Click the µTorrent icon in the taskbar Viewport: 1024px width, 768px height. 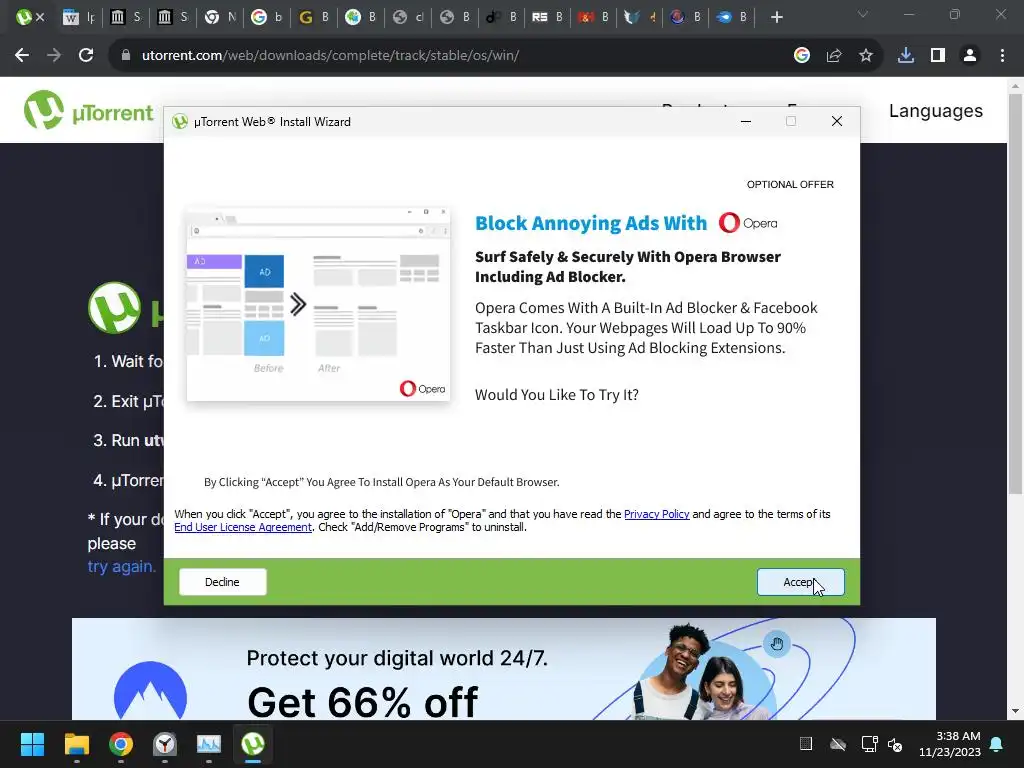click(x=253, y=744)
